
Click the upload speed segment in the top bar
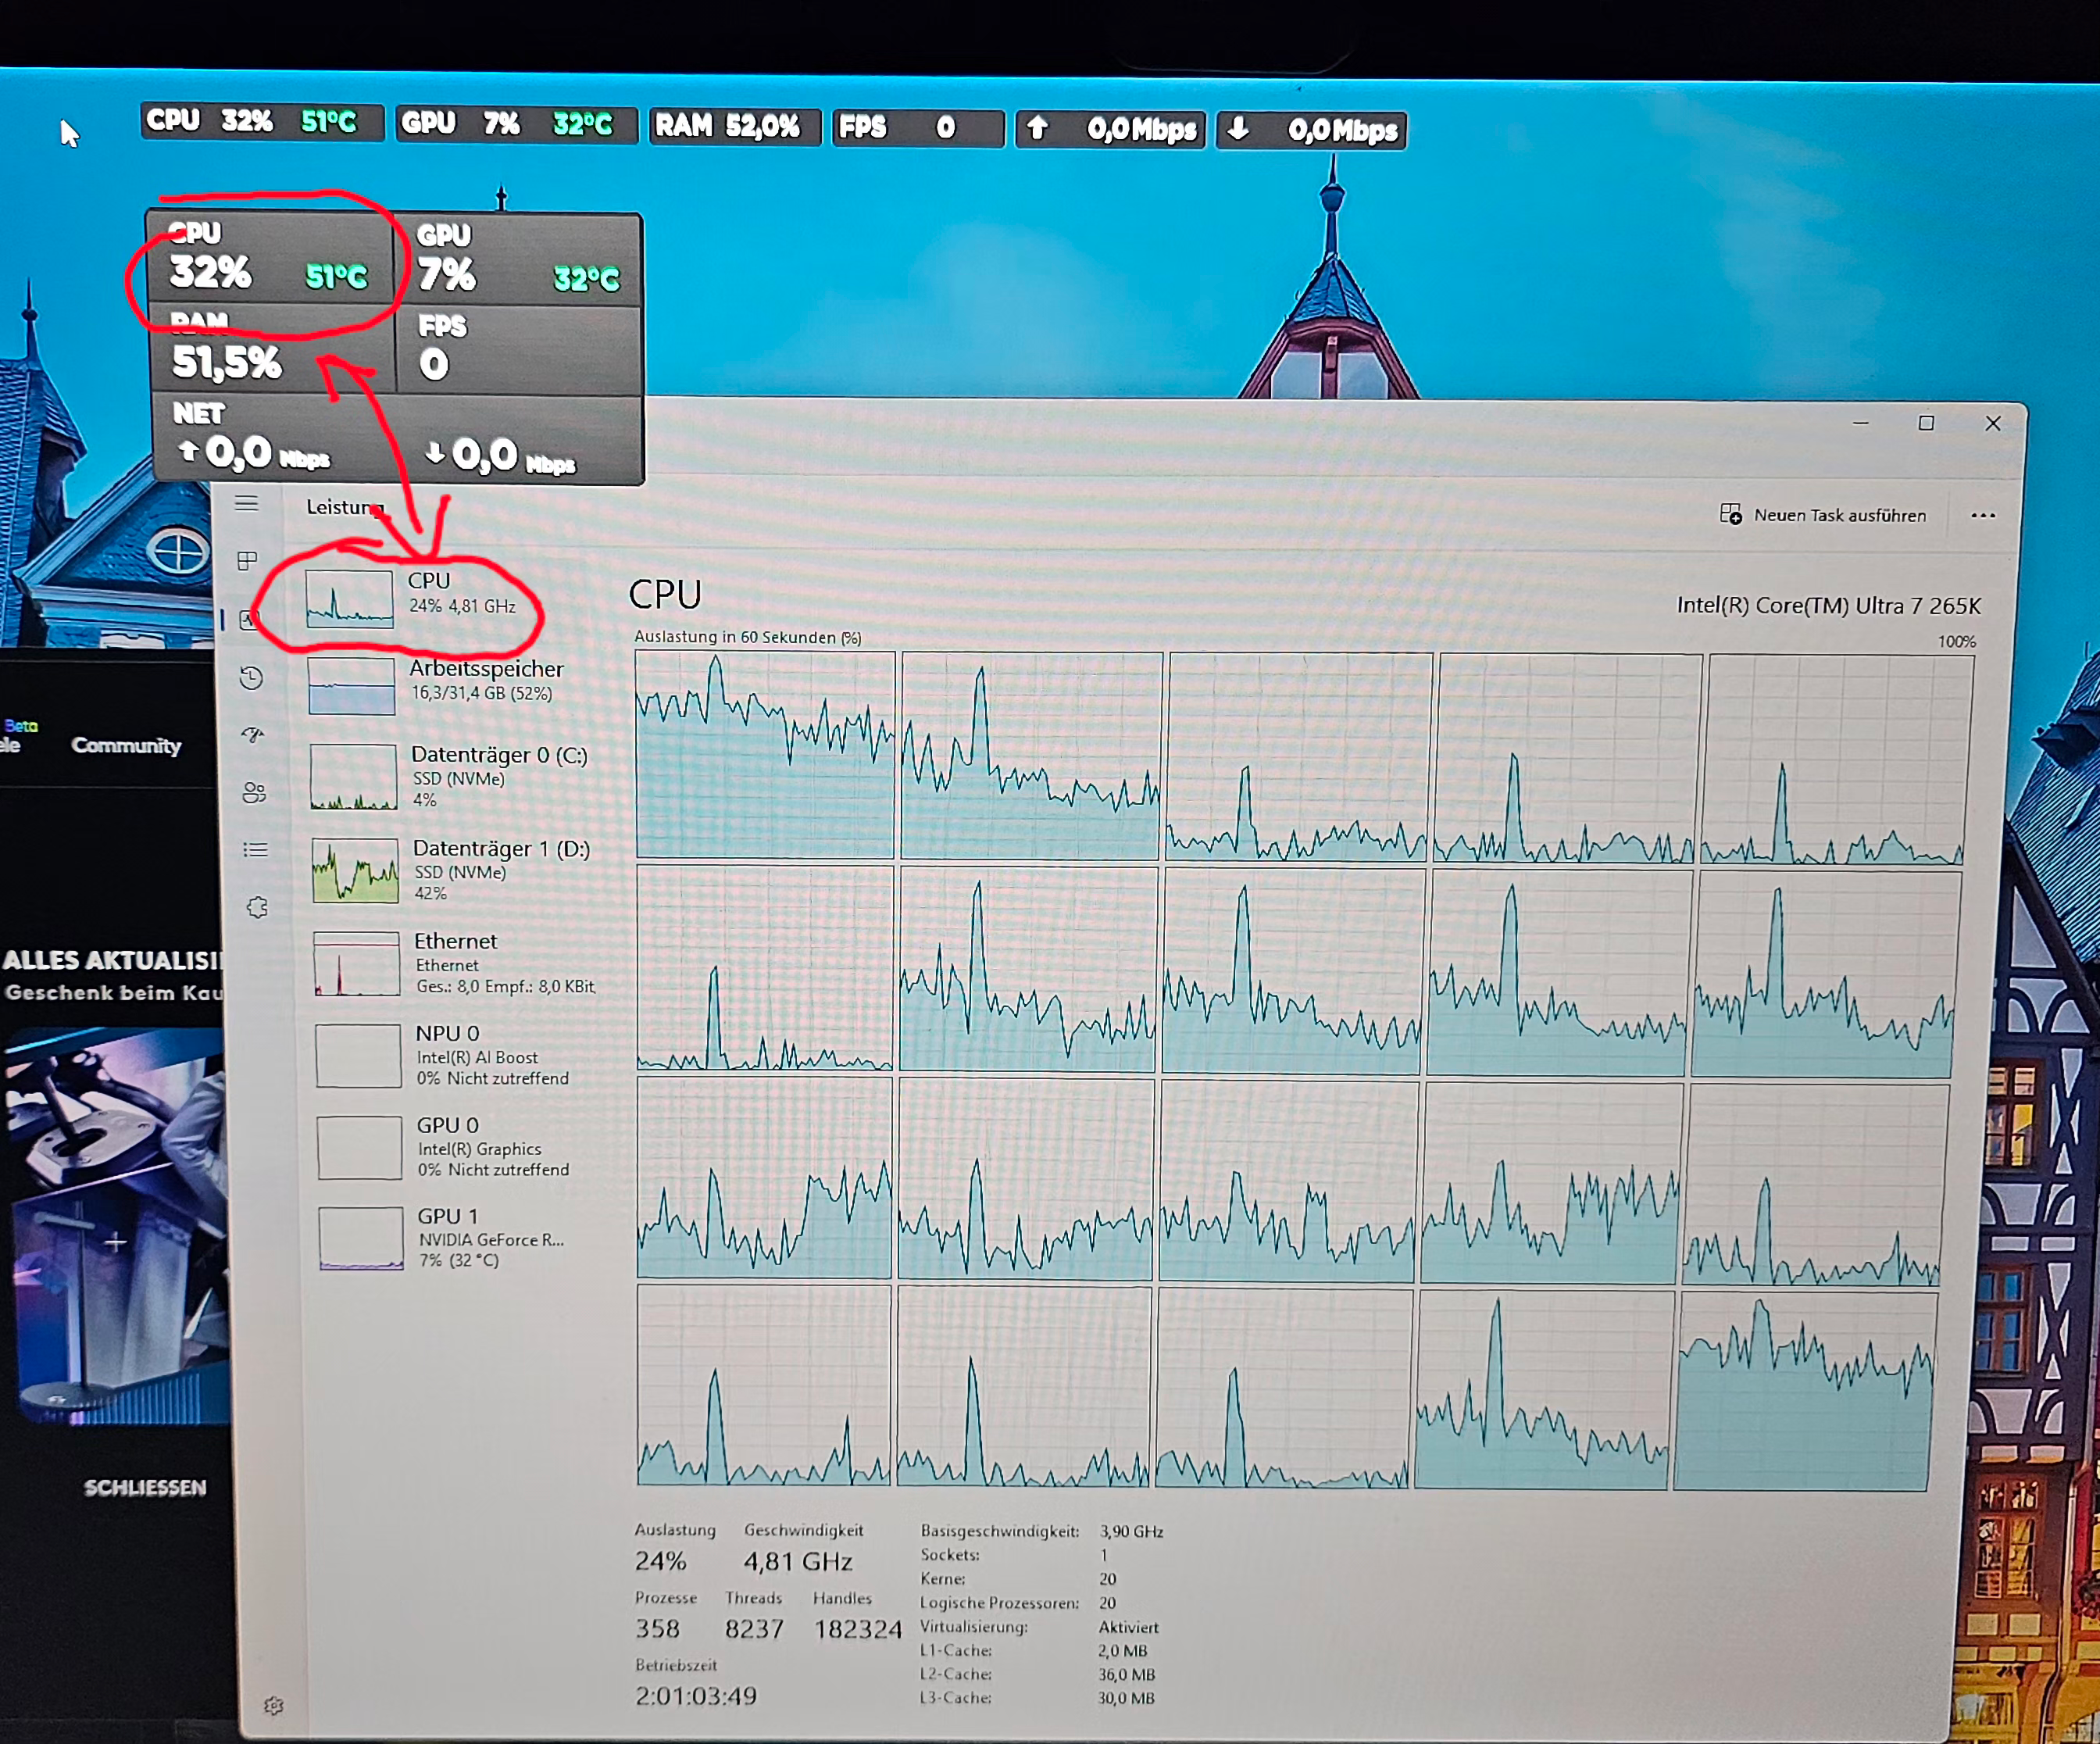coord(1111,129)
